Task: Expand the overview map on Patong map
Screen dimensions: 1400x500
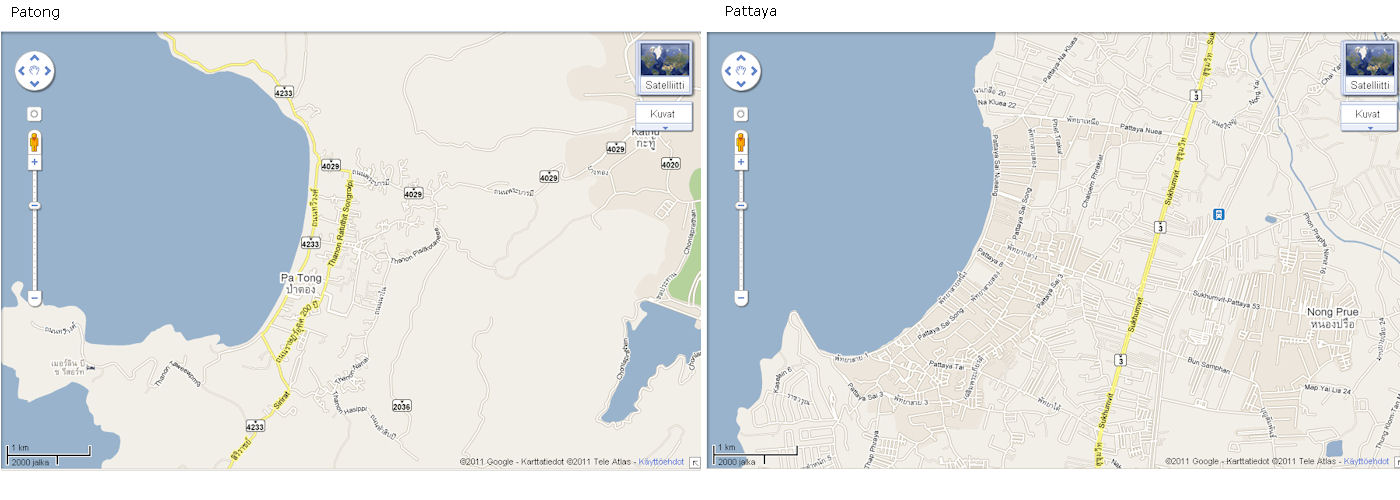Action: point(695,462)
